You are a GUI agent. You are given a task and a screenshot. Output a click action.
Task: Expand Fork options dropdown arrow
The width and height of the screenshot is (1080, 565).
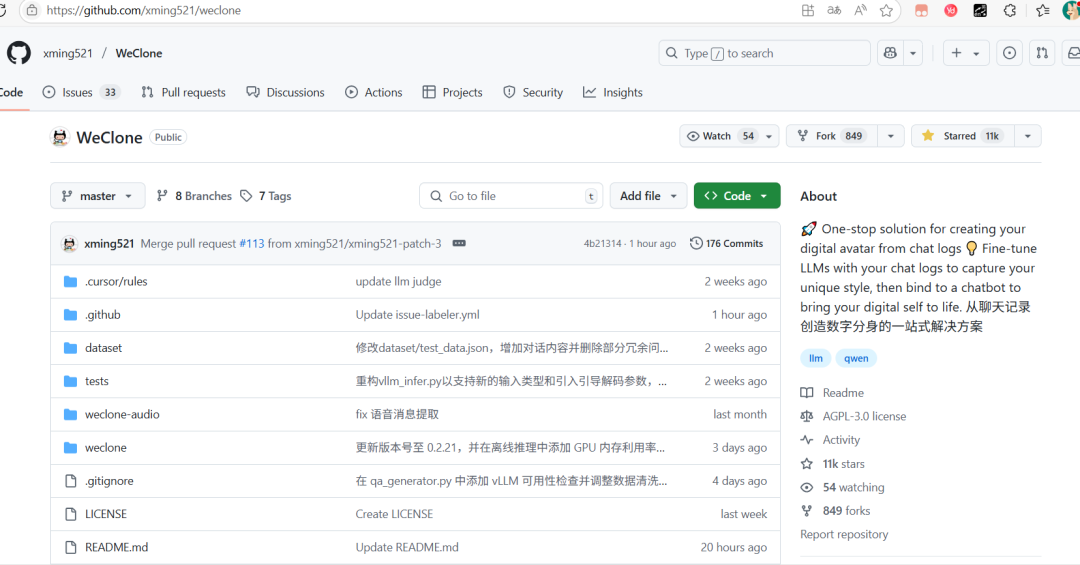[891, 136]
